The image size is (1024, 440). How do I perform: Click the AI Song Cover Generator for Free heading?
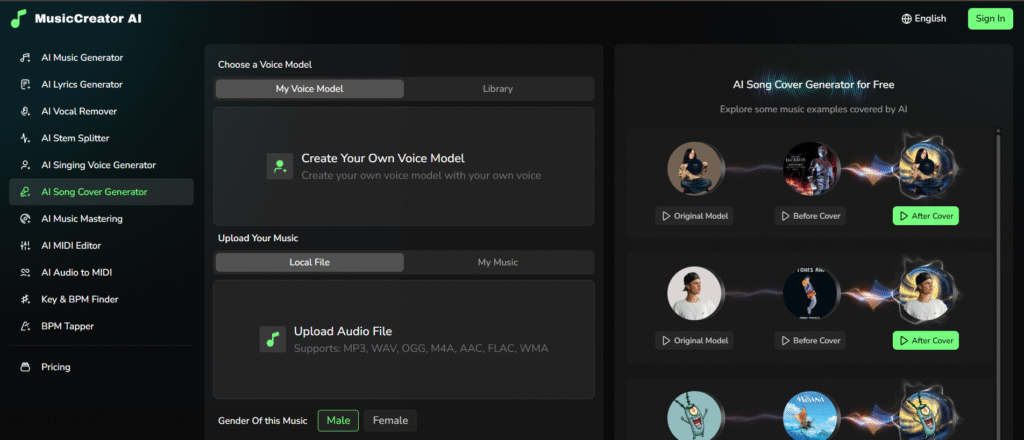point(813,84)
